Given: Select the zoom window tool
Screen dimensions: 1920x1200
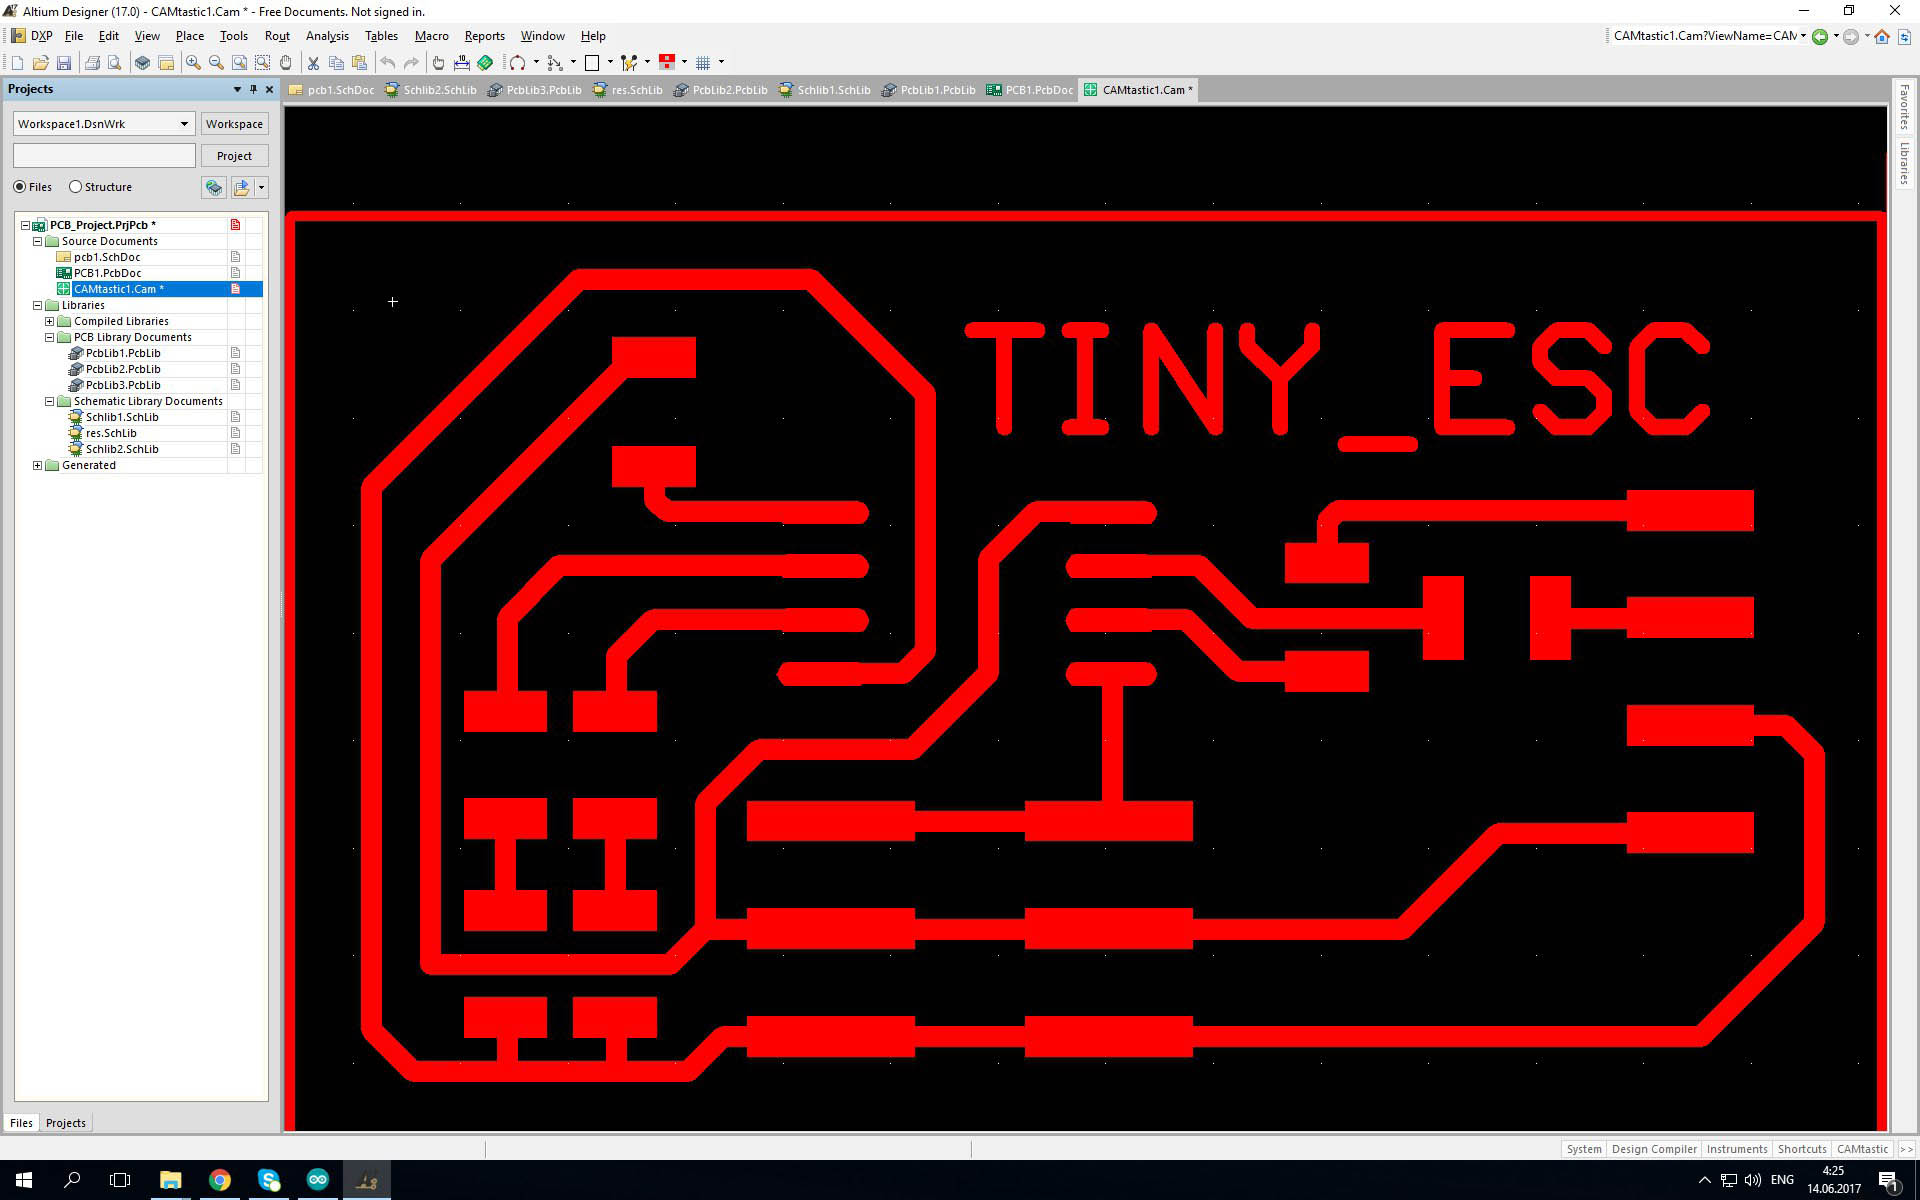Looking at the screenshot, I should point(239,63).
